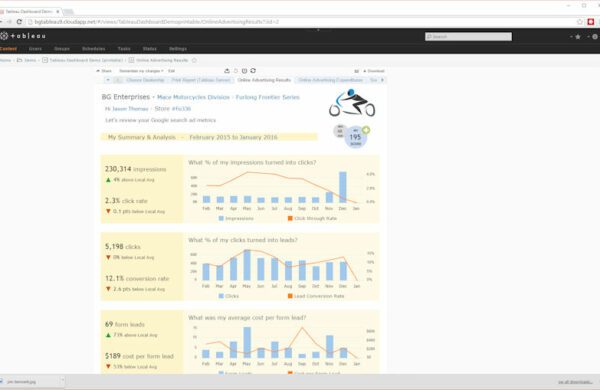Click the refresh data icon in toolbar
600x390 pixels.
tap(253, 71)
